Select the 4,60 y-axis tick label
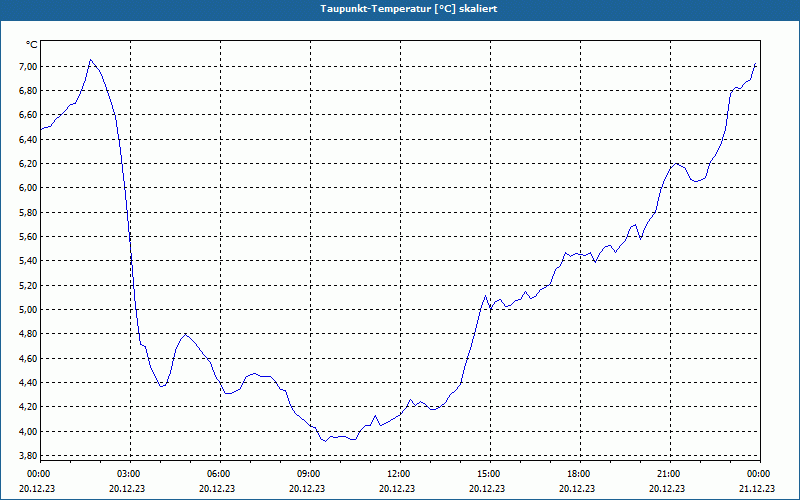800x500 pixels. tap(27, 359)
